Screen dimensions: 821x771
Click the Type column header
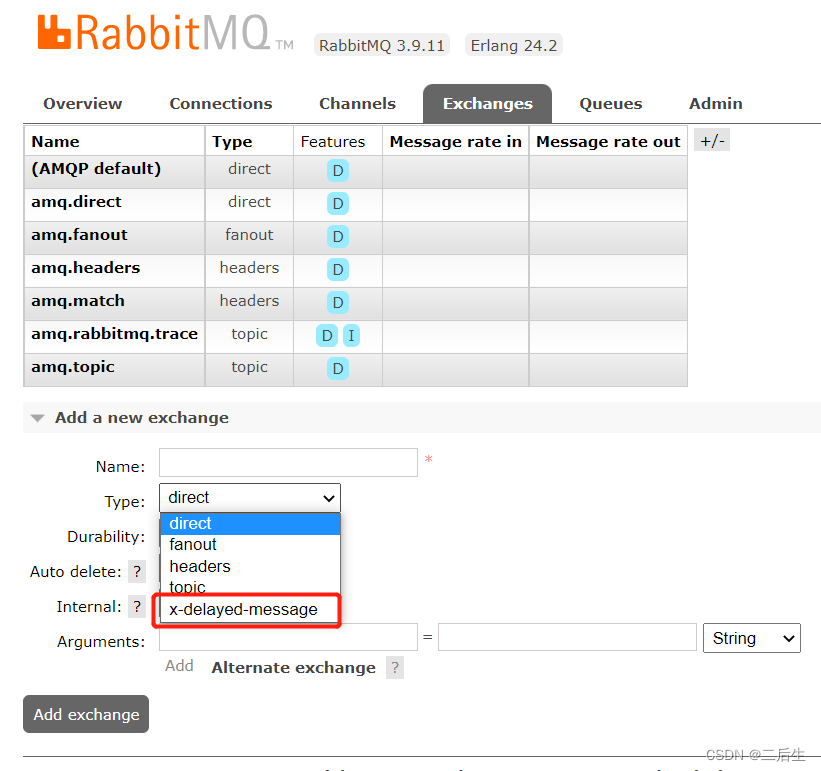click(232, 142)
